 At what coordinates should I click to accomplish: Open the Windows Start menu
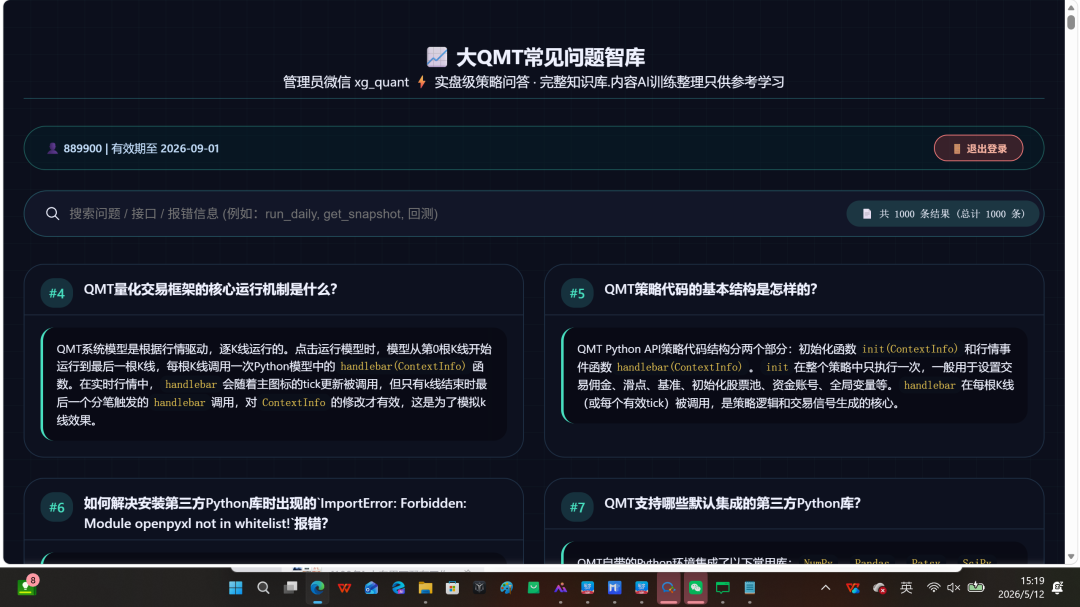(x=236, y=588)
